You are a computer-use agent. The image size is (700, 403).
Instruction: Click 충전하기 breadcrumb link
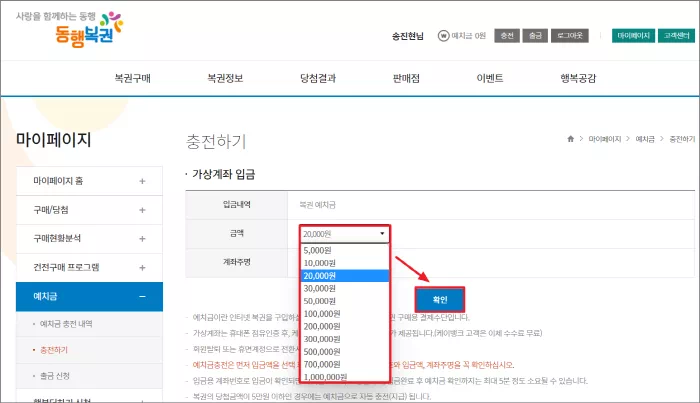click(x=682, y=139)
